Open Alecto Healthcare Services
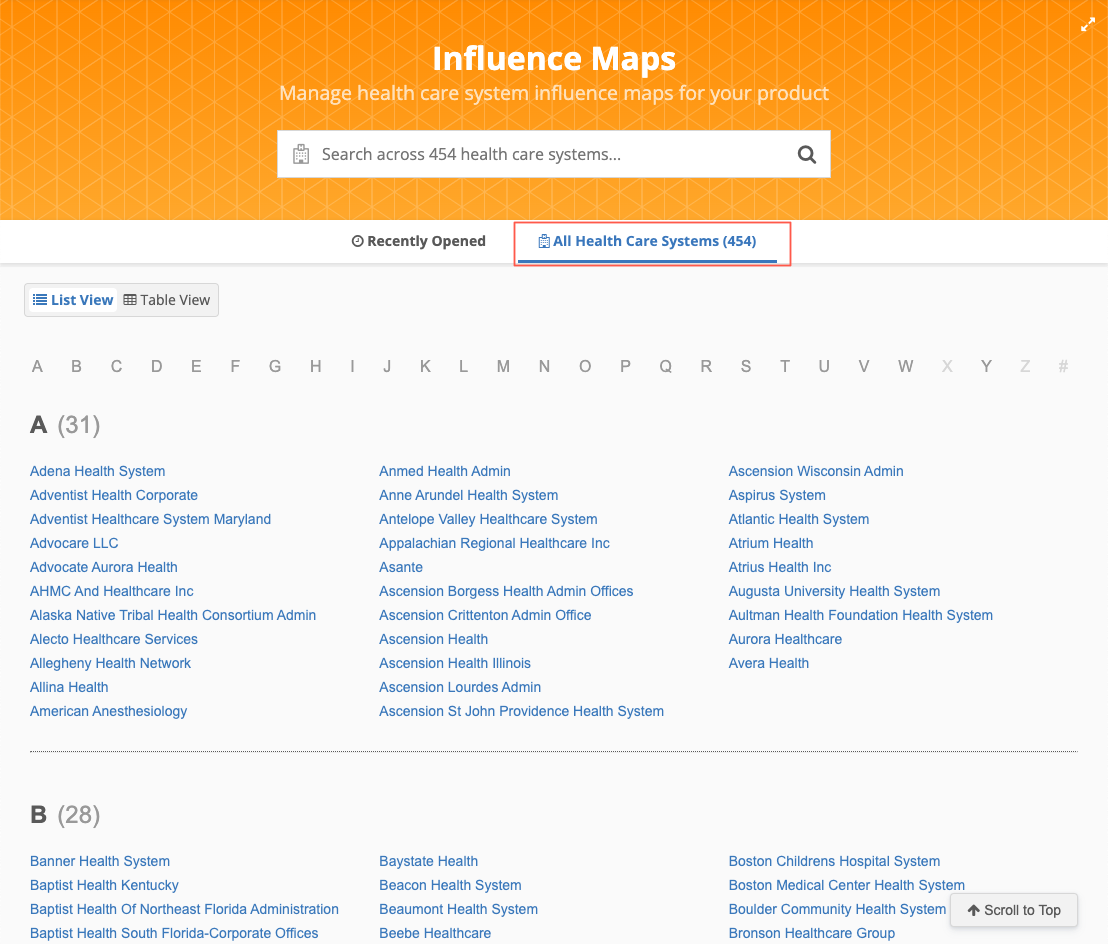 tap(114, 639)
